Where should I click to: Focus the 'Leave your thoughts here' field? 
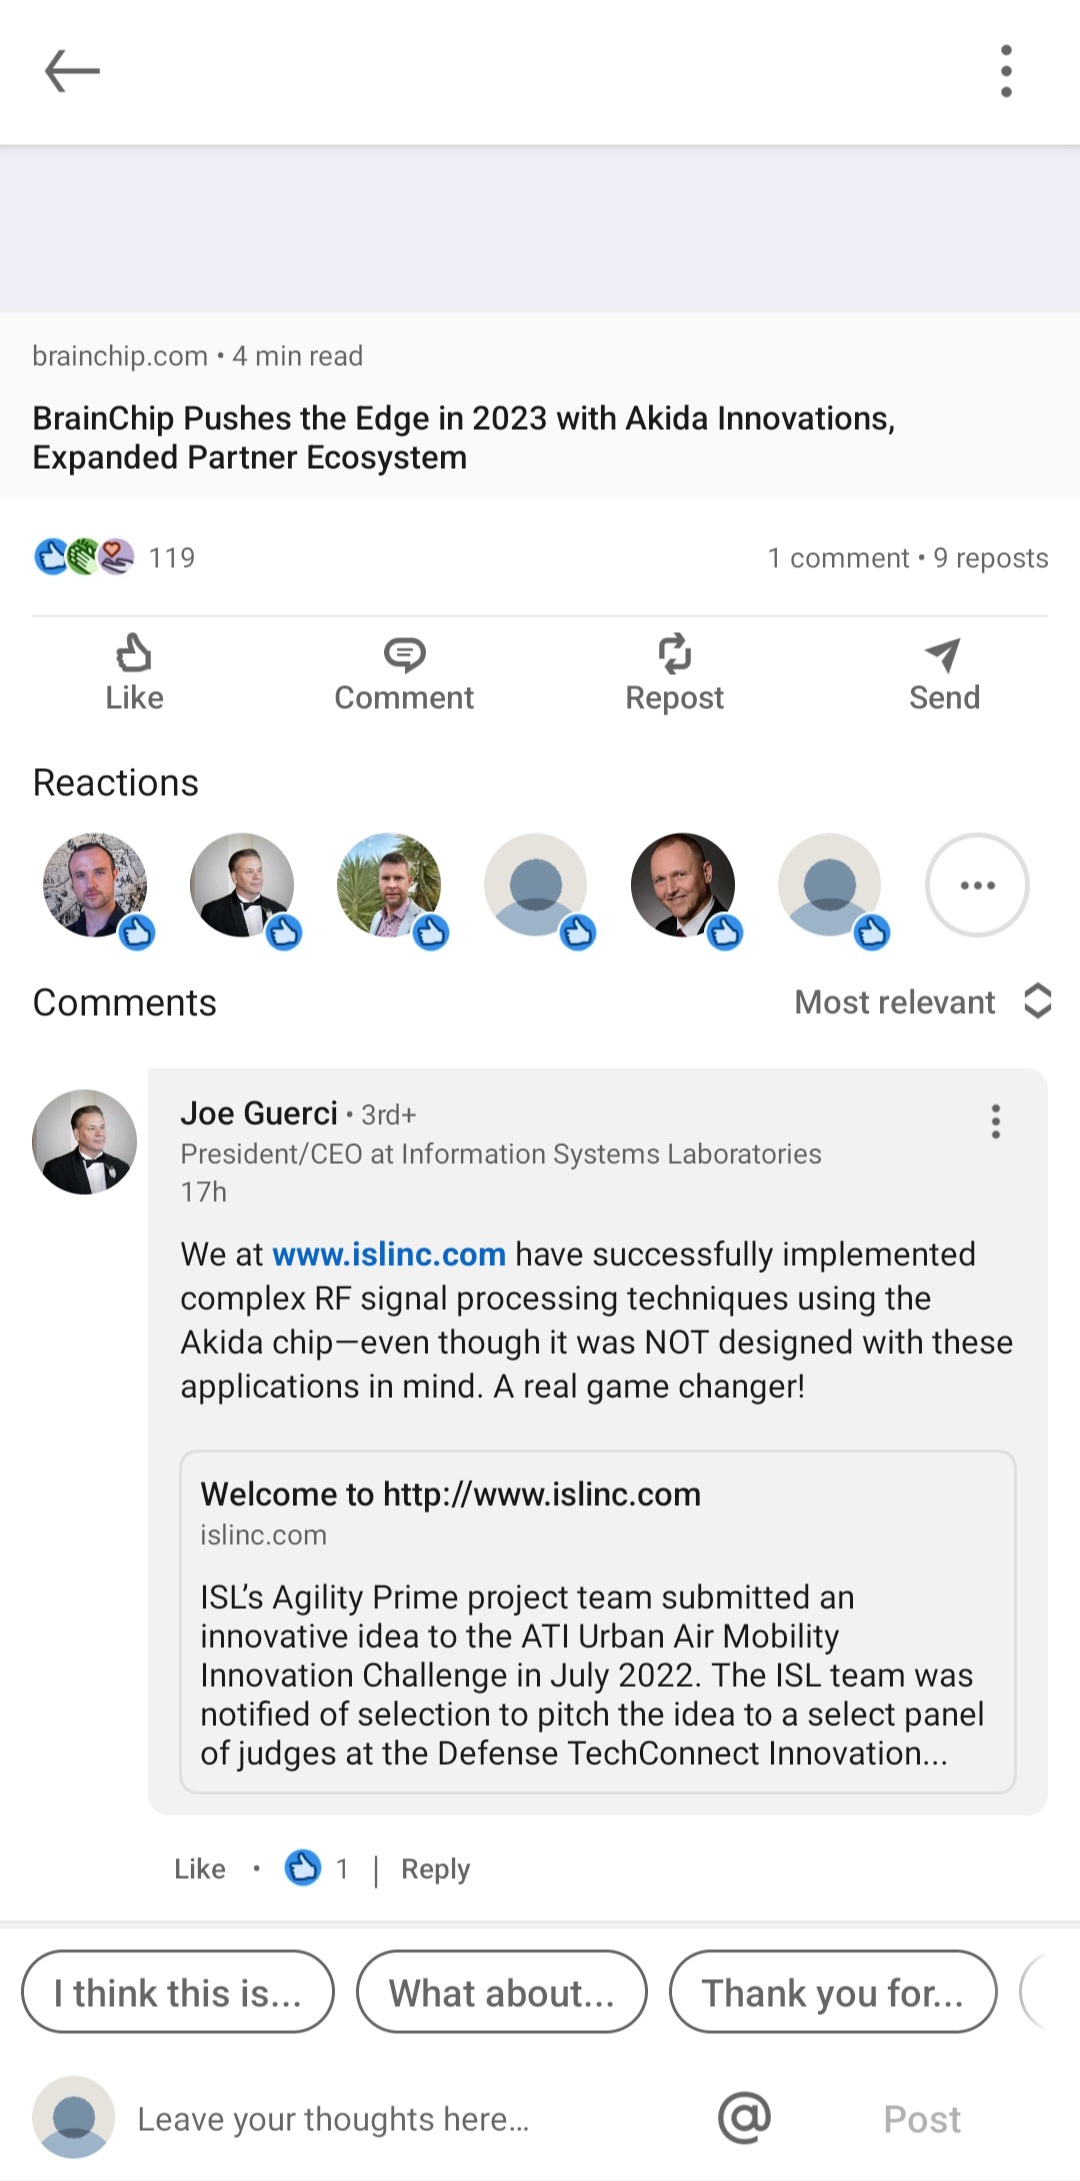pos(400,2118)
